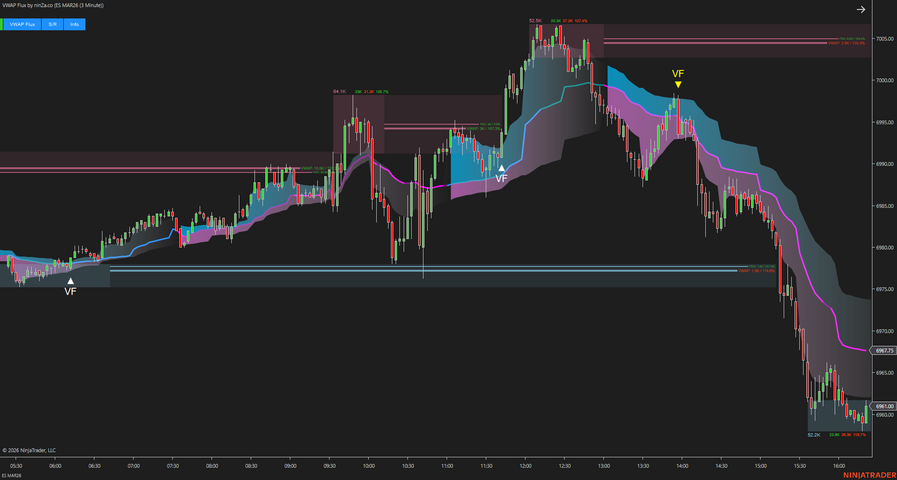Screen dimensions: 897x480
Task: Click the right arrow at top-right
Action: coord(861,10)
